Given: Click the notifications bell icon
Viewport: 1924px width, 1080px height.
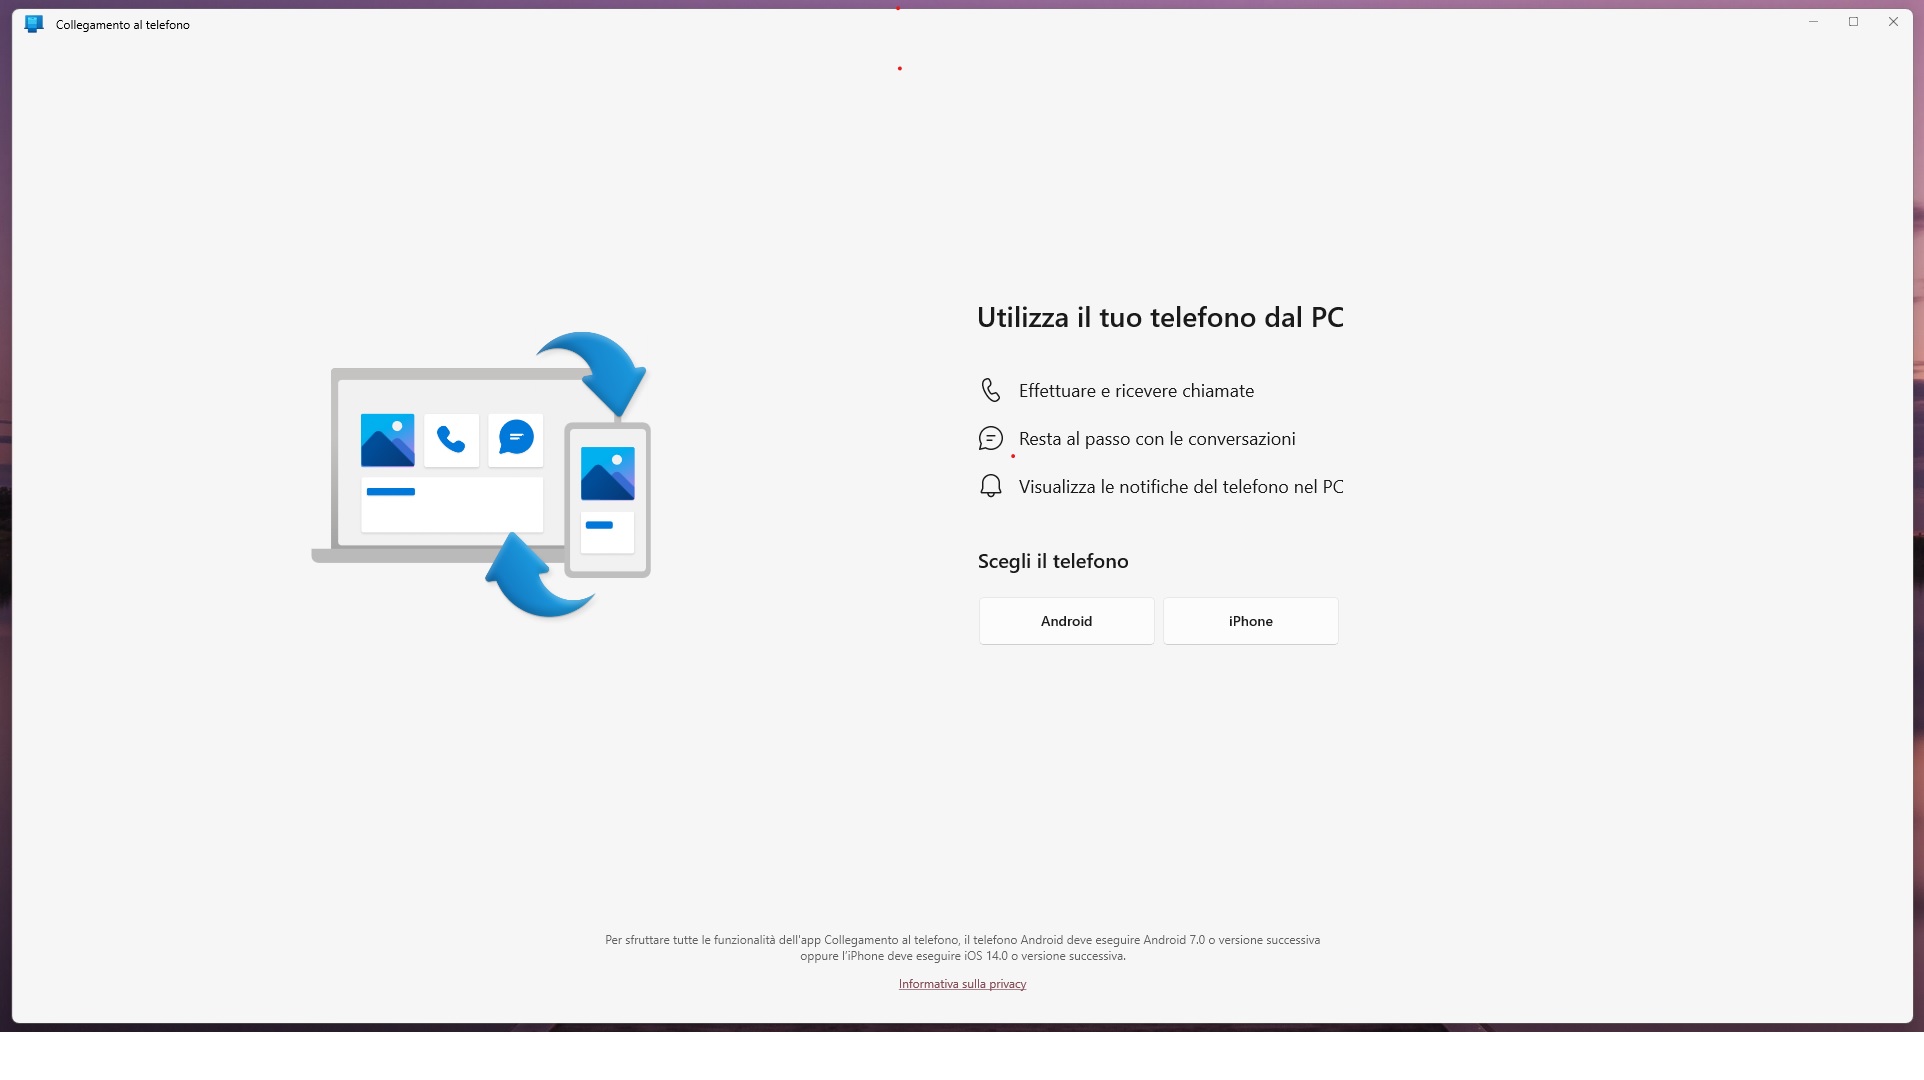Looking at the screenshot, I should [990, 486].
